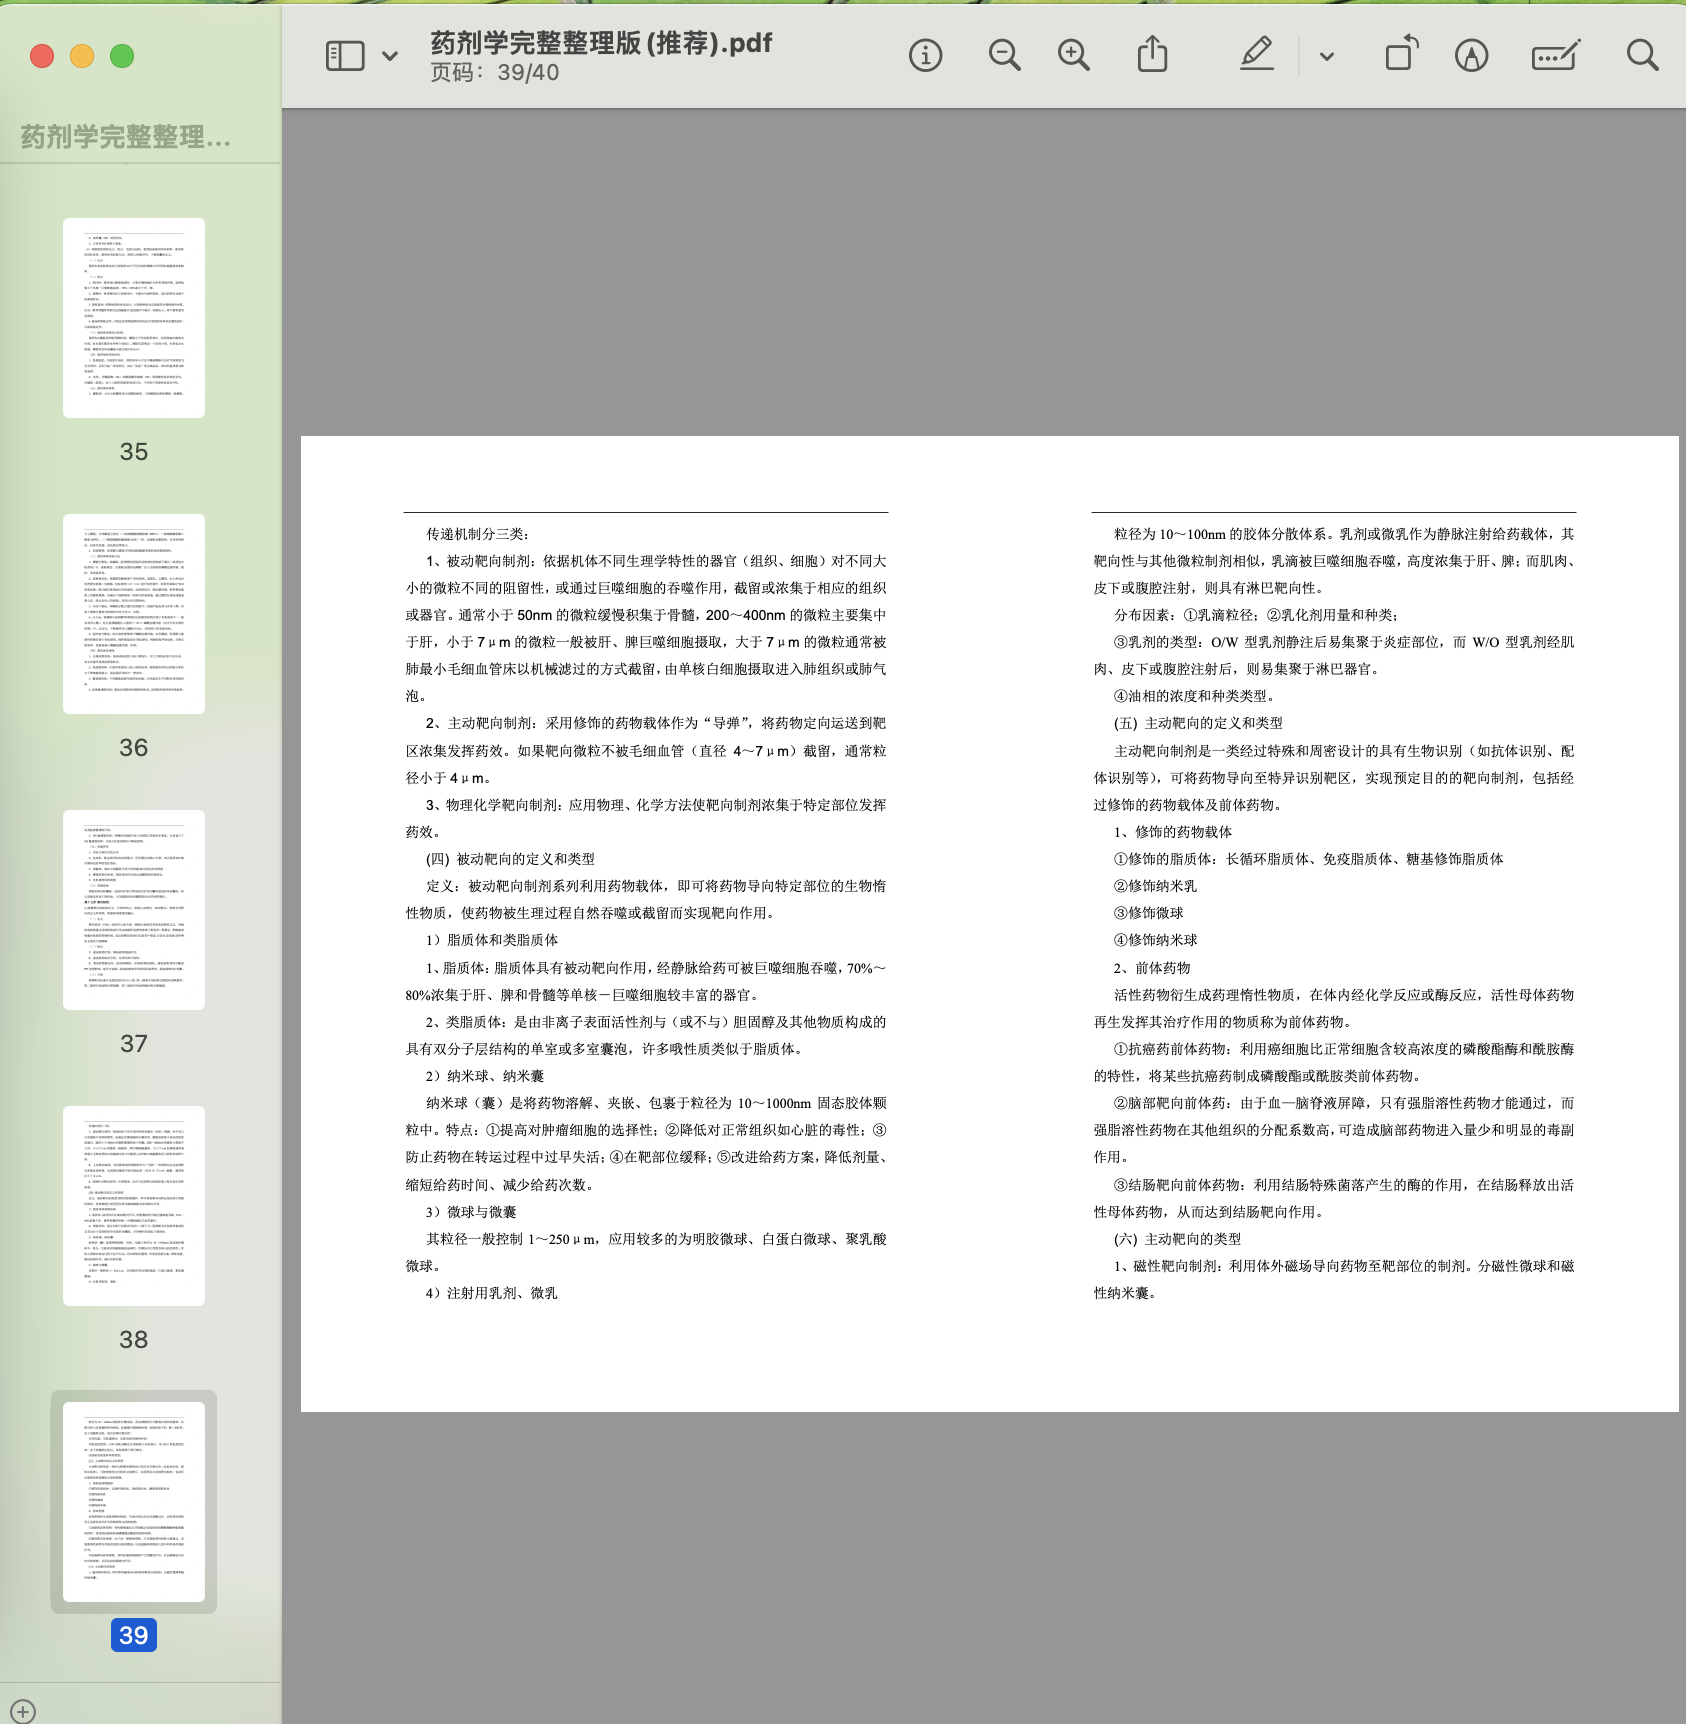
Task: Select page 35 thumbnail
Action: (x=134, y=318)
